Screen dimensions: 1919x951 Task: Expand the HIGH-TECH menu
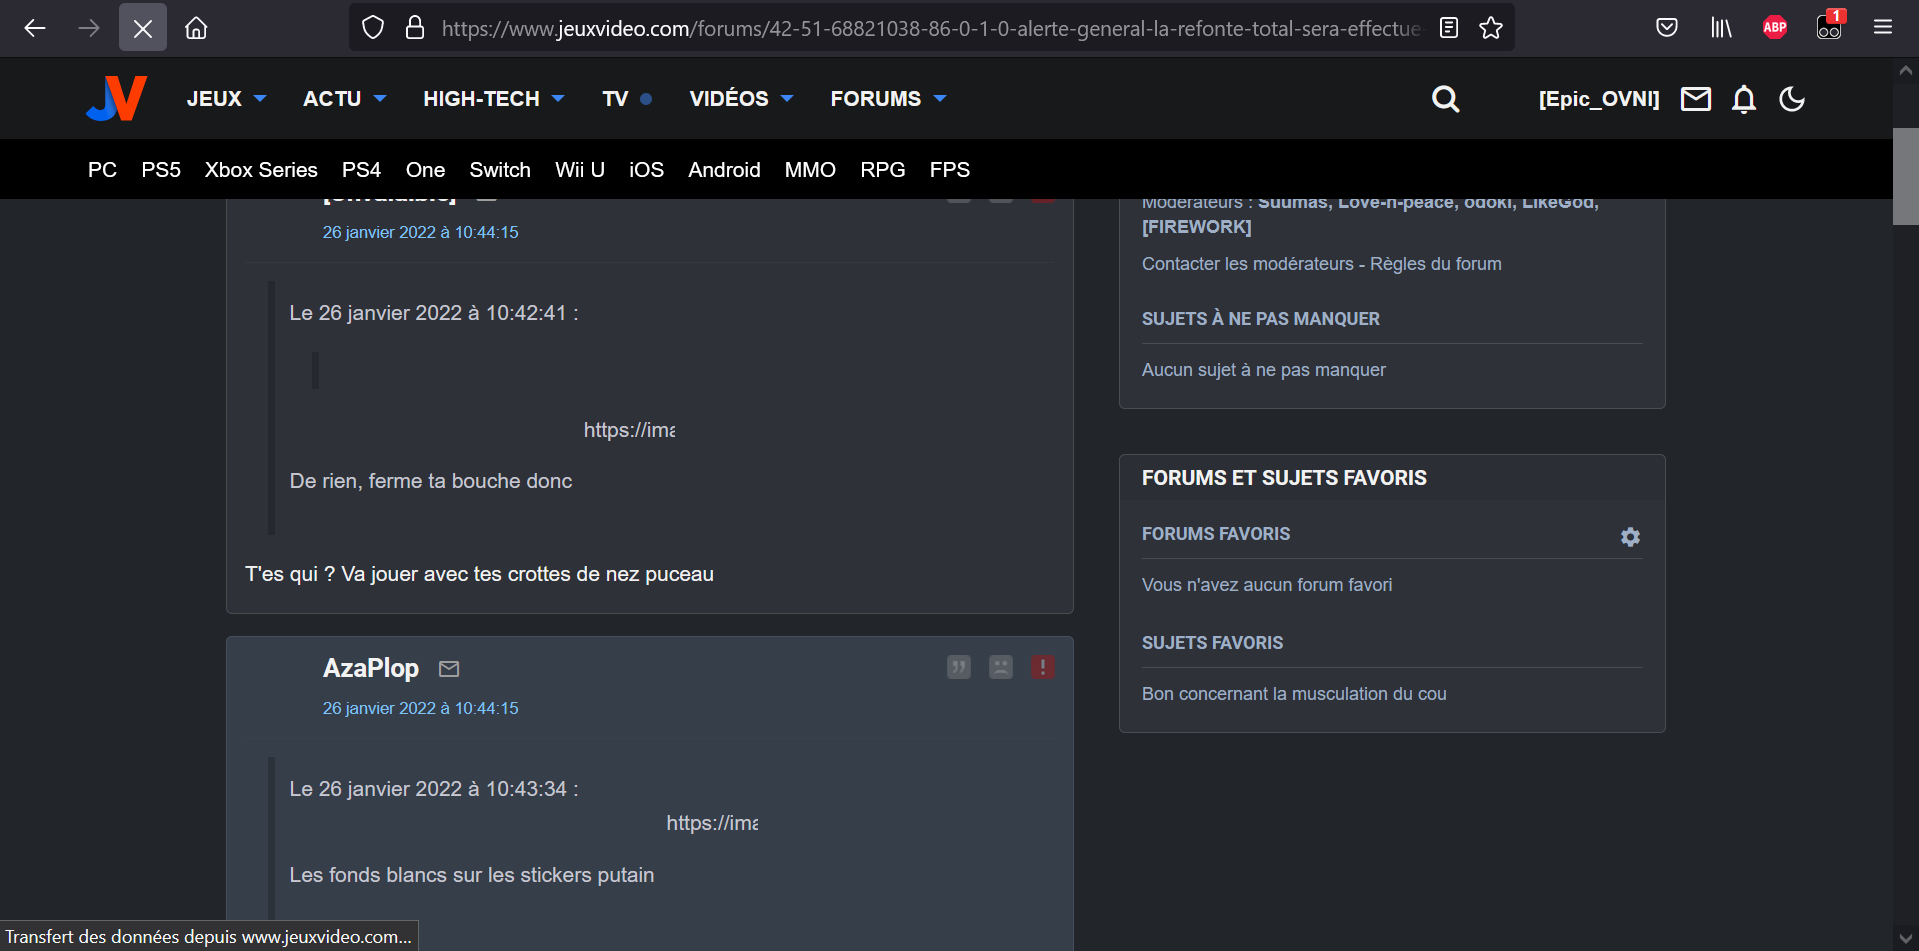[494, 99]
